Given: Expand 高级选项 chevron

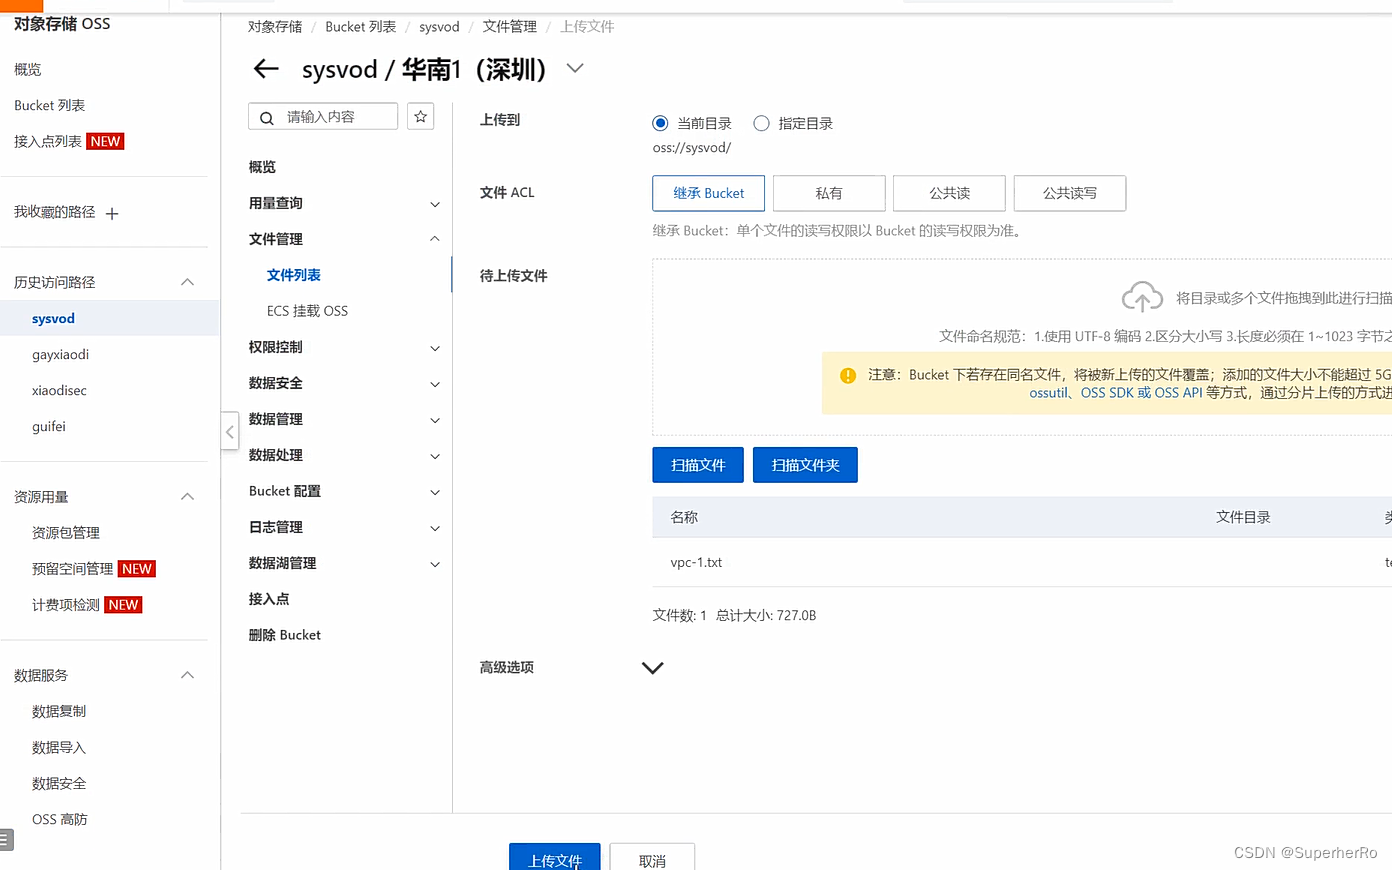Looking at the screenshot, I should click(652, 668).
